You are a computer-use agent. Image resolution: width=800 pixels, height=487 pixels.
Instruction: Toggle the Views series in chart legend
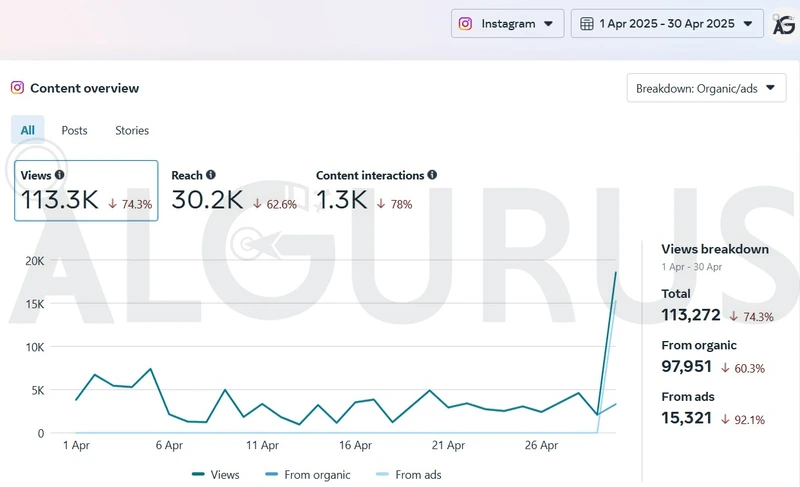(215, 475)
